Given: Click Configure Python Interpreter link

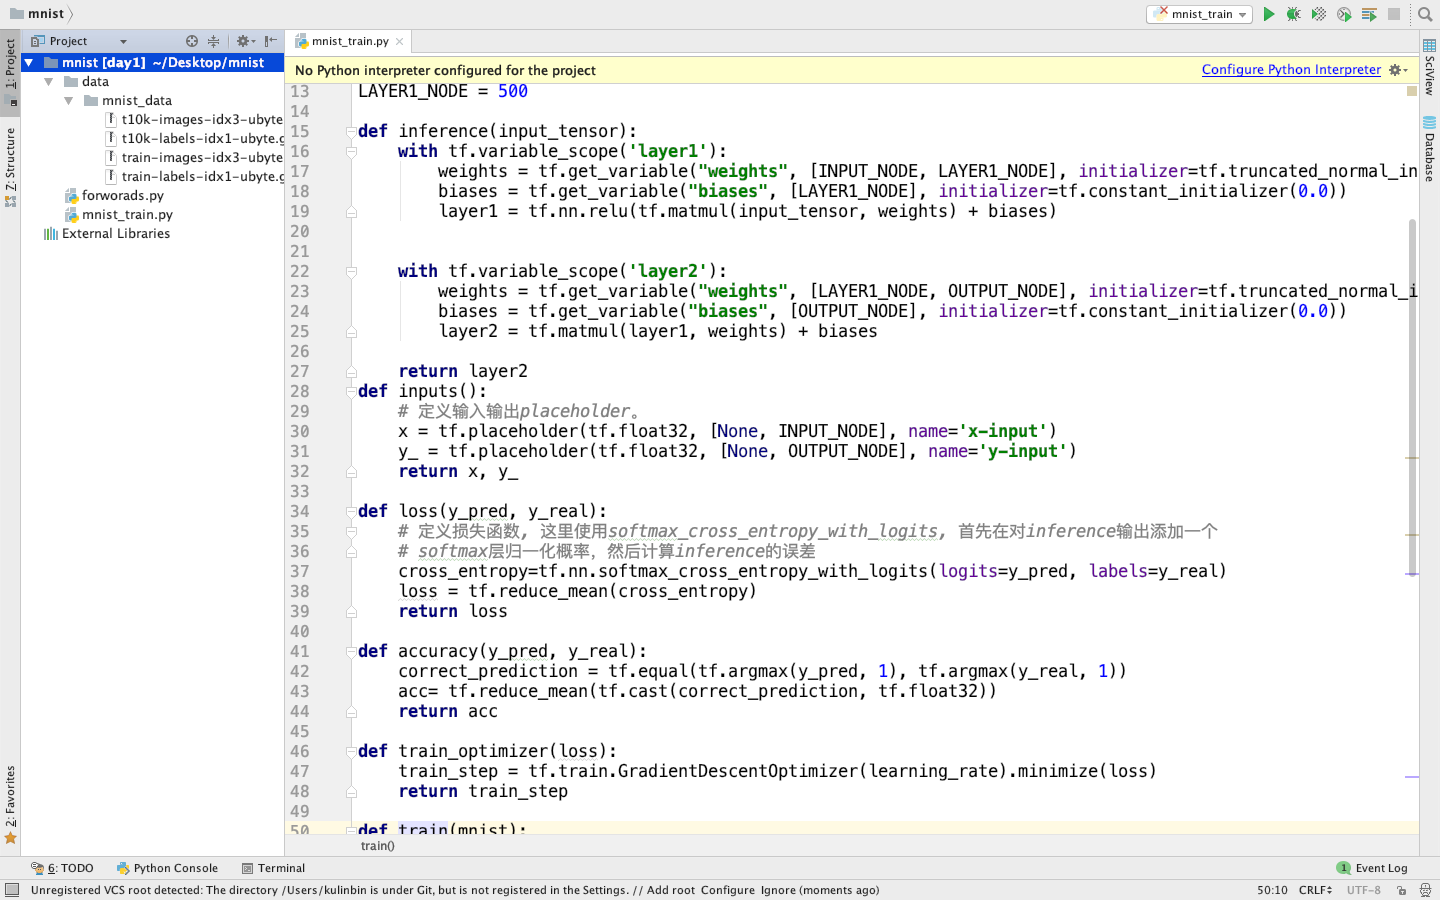Looking at the screenshot, I should [x=1291, y=70].
